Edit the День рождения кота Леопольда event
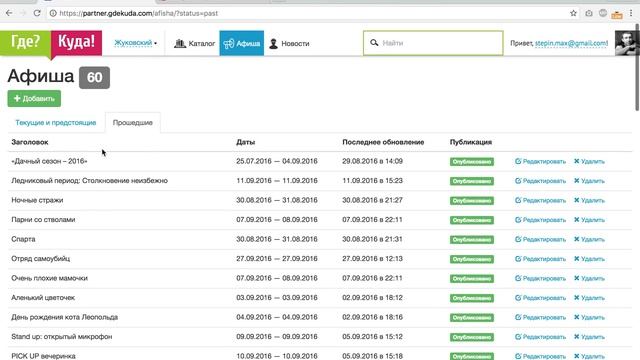The height and width of the screenshot is (360, 640). (540, 317)
